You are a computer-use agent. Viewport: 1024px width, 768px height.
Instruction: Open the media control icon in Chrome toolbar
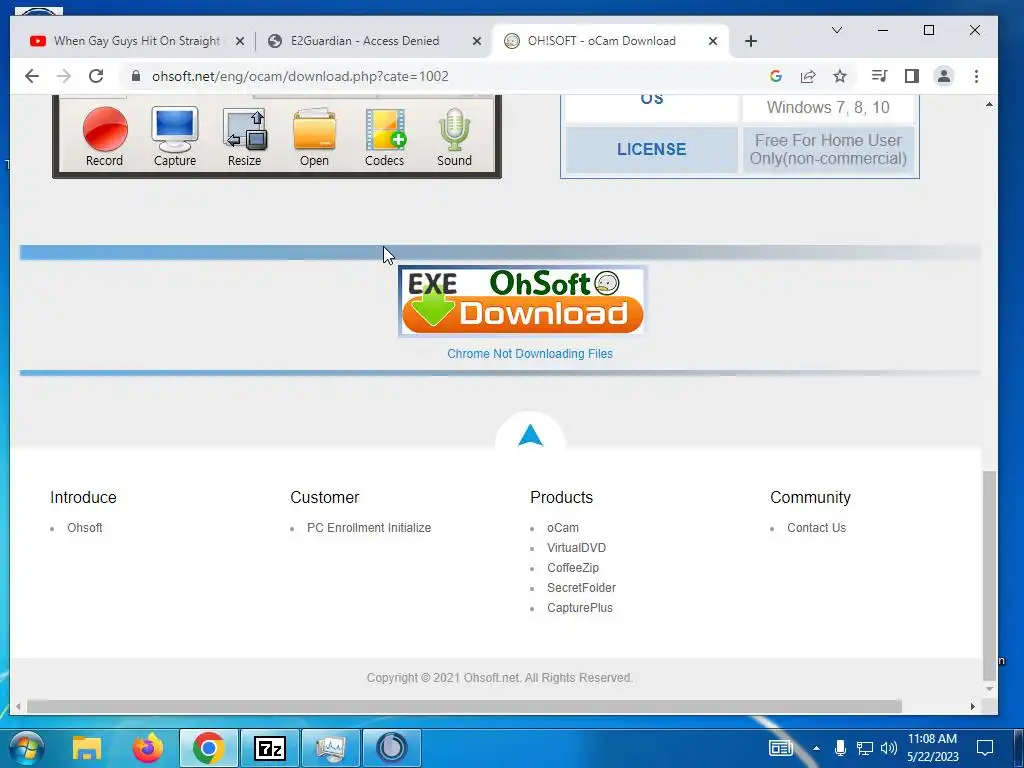[879, 76]
